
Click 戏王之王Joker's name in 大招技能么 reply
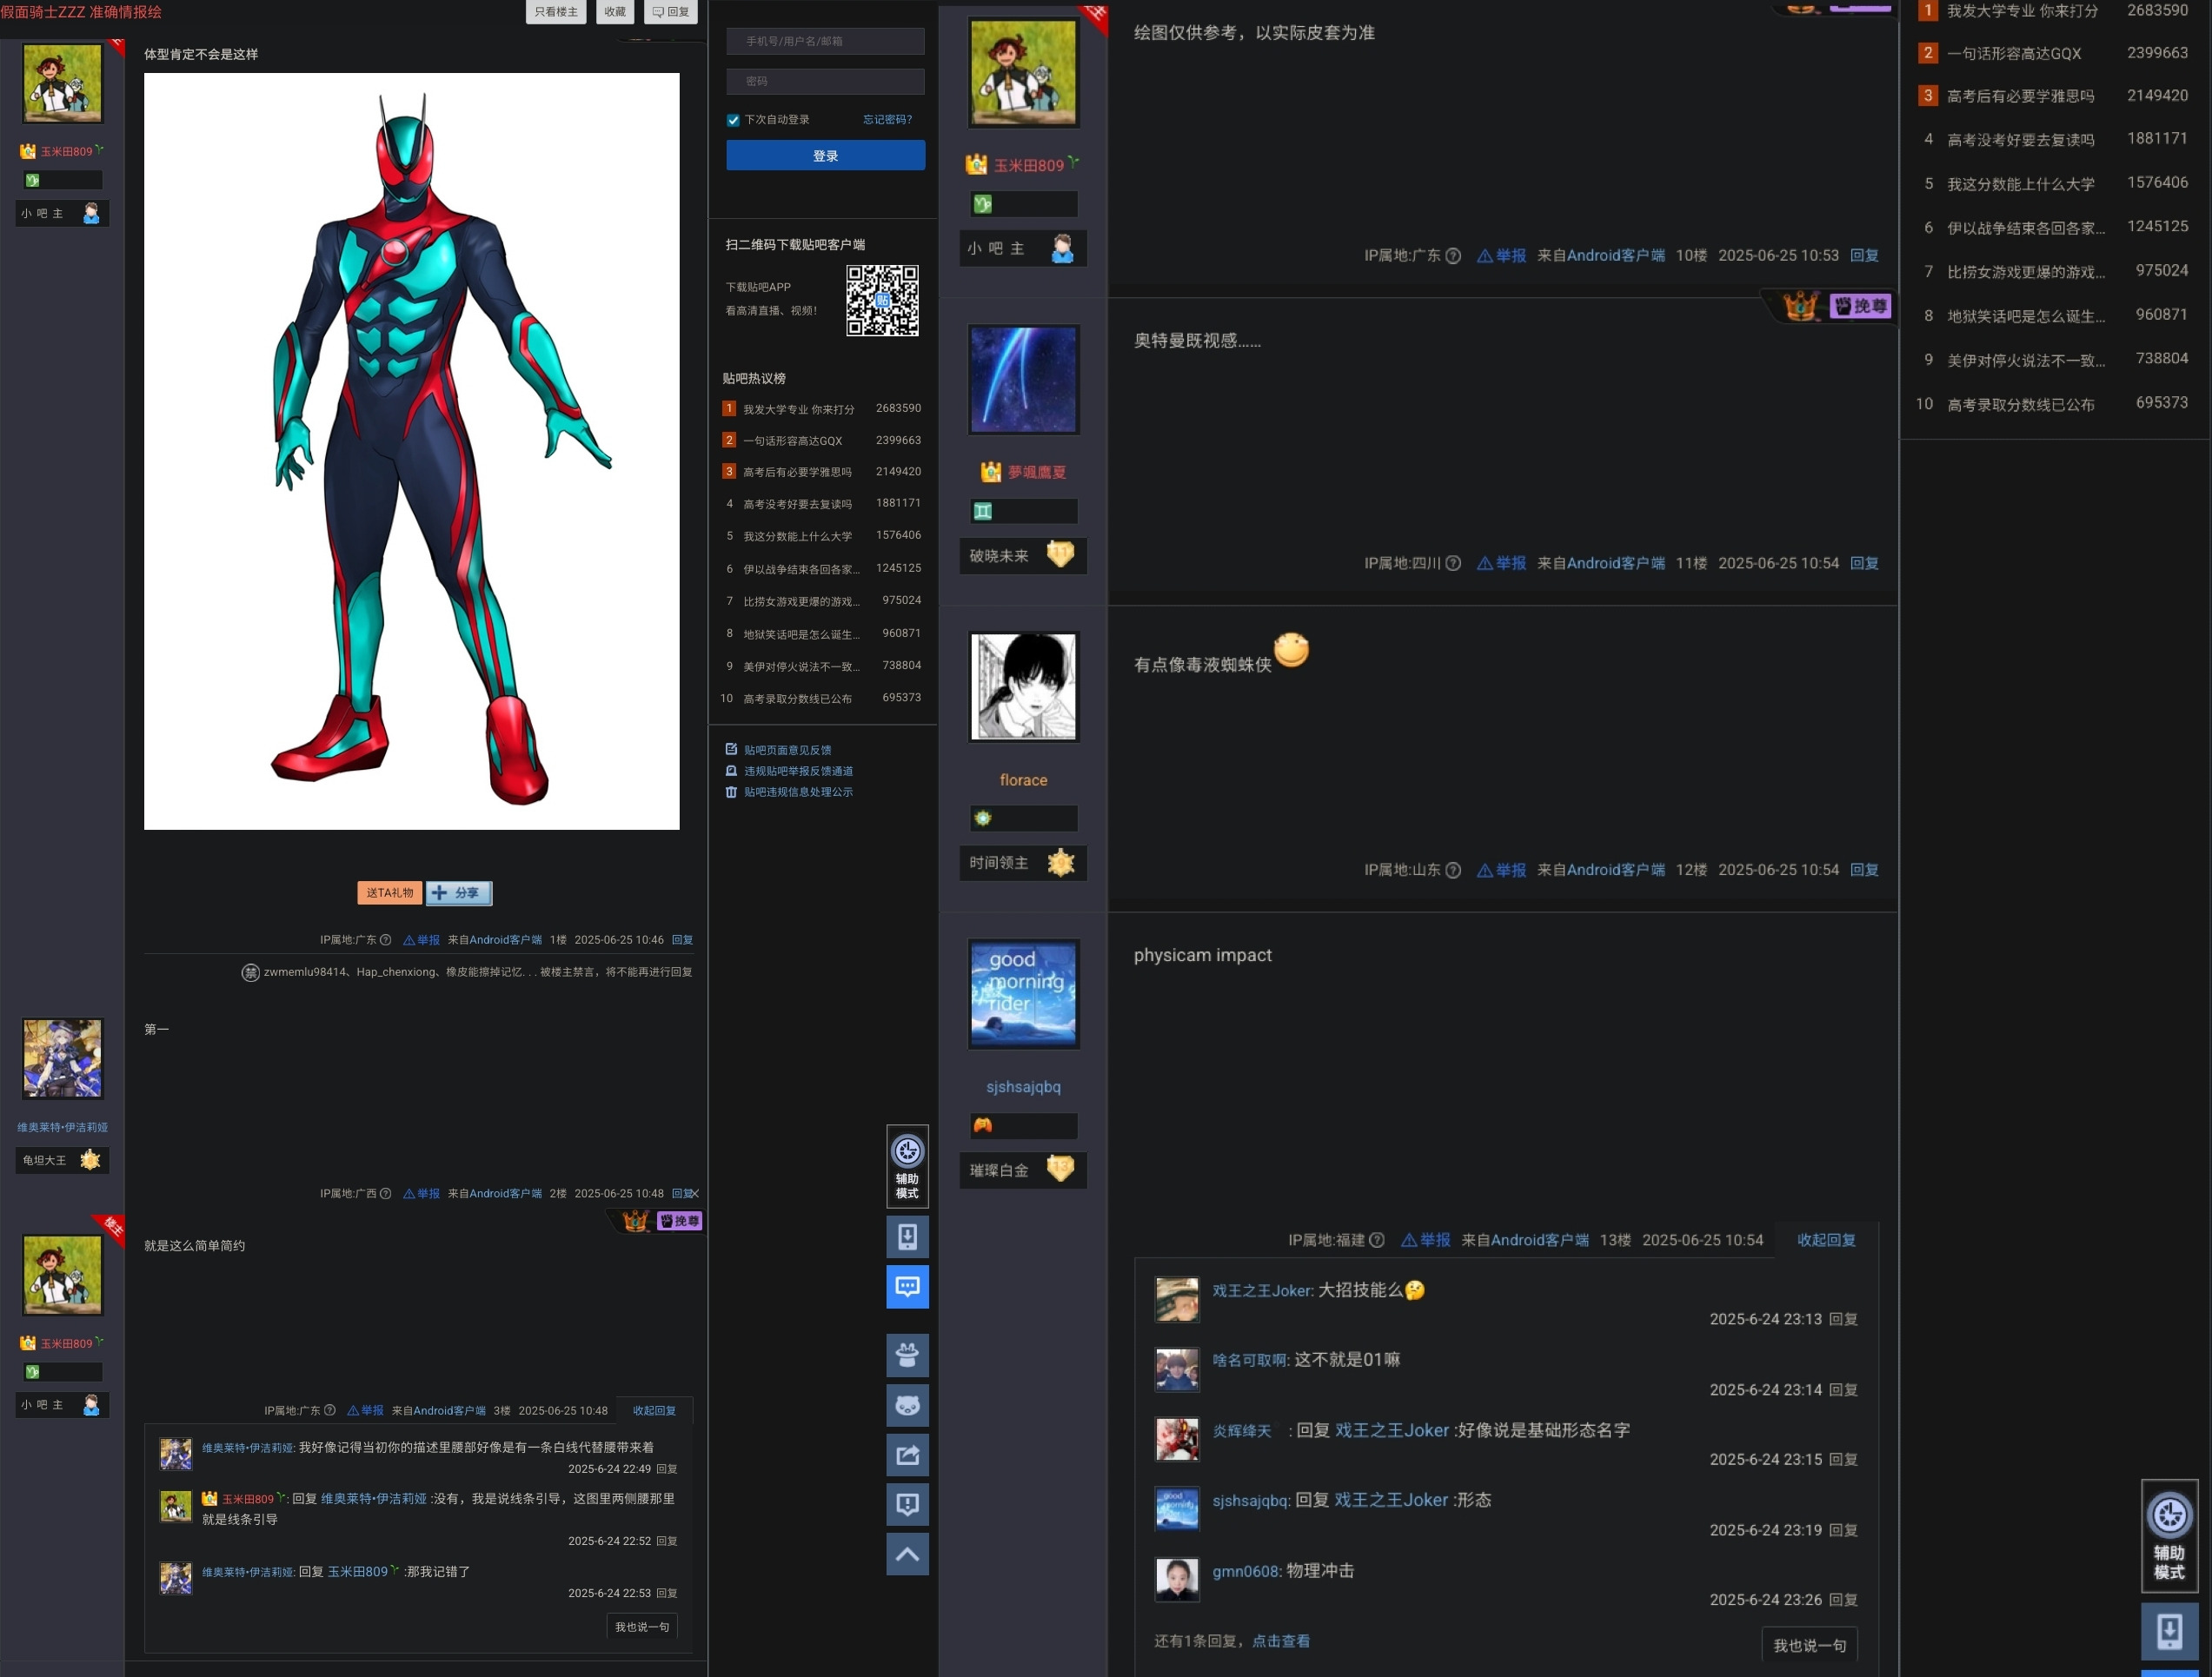[1262, 1292]
